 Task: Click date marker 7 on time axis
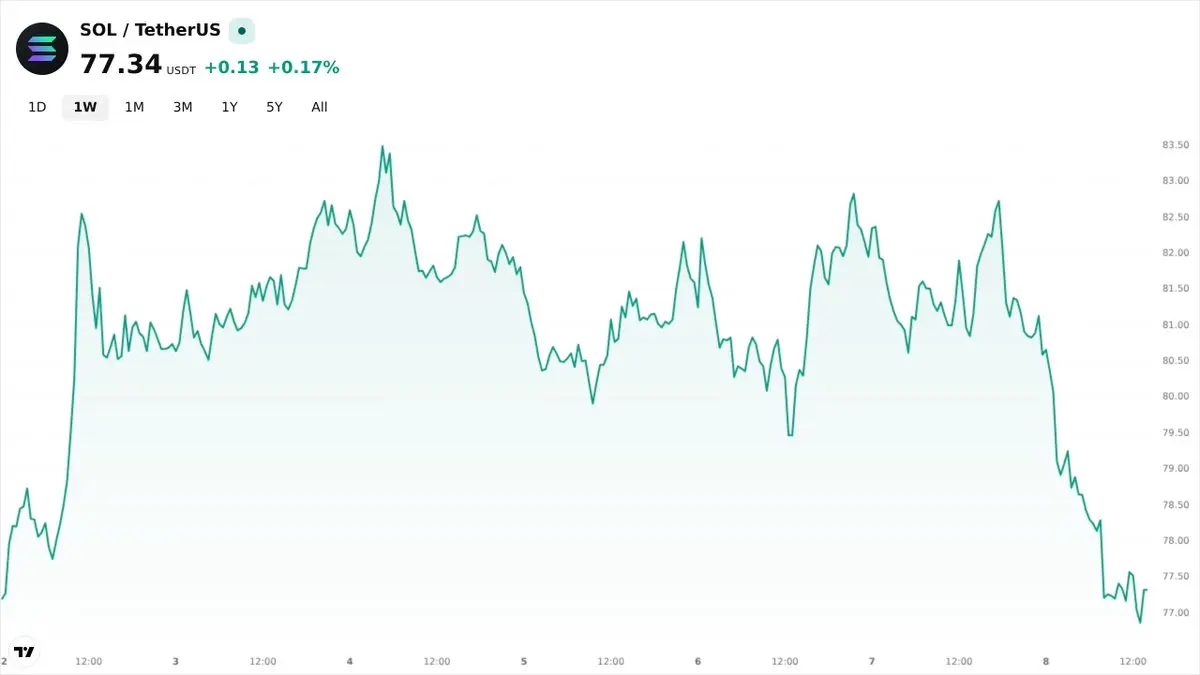coord(872,661)
